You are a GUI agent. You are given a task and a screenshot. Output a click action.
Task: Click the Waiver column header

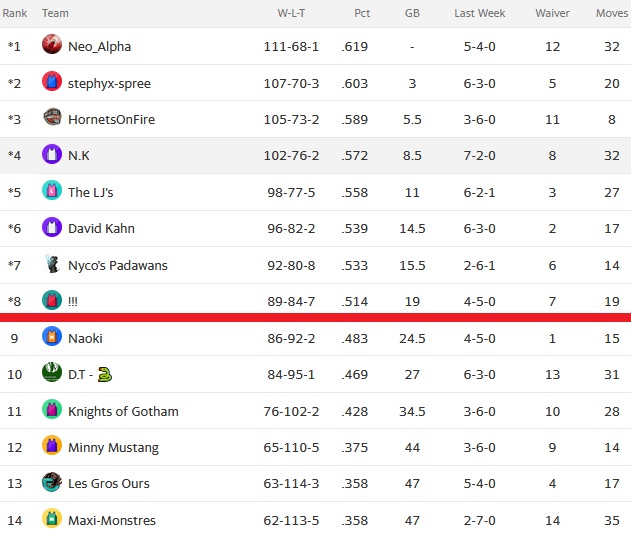[552, 13]
